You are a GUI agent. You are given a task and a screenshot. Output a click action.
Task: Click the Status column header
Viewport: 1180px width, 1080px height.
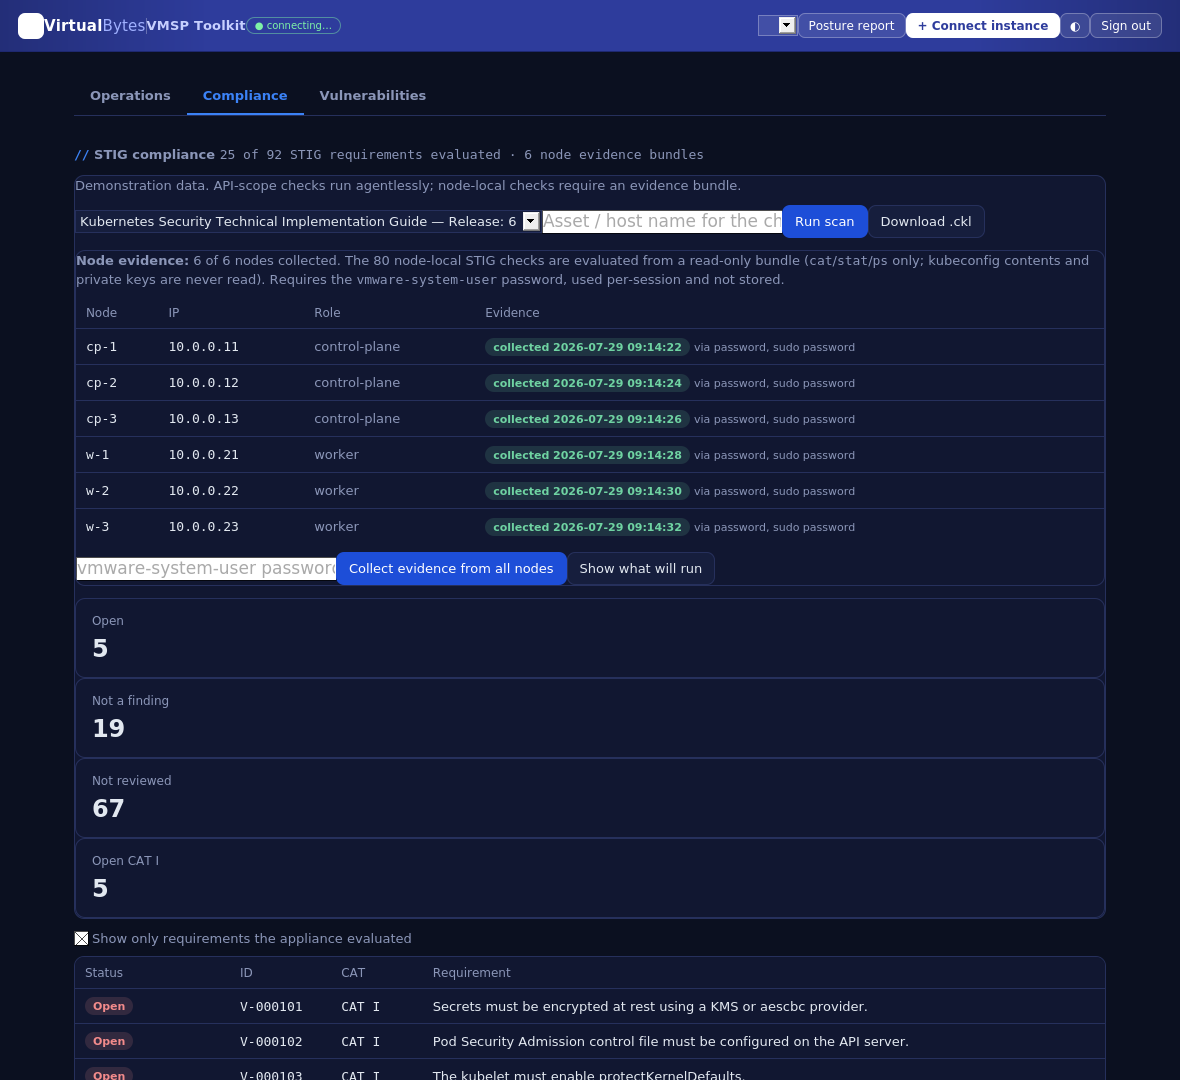click(x=104, y=972)
